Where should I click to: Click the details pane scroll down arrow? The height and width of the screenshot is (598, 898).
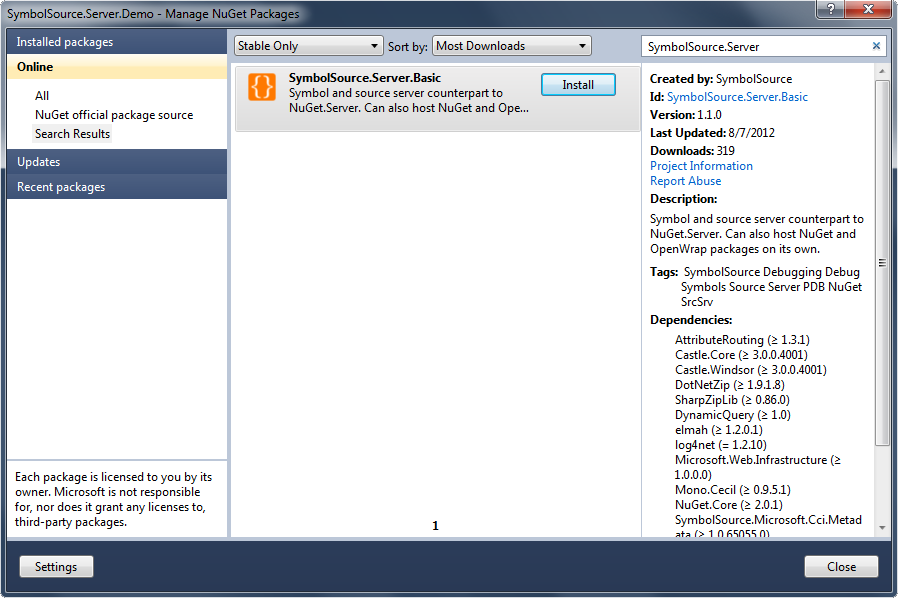[x=882, y=527]
